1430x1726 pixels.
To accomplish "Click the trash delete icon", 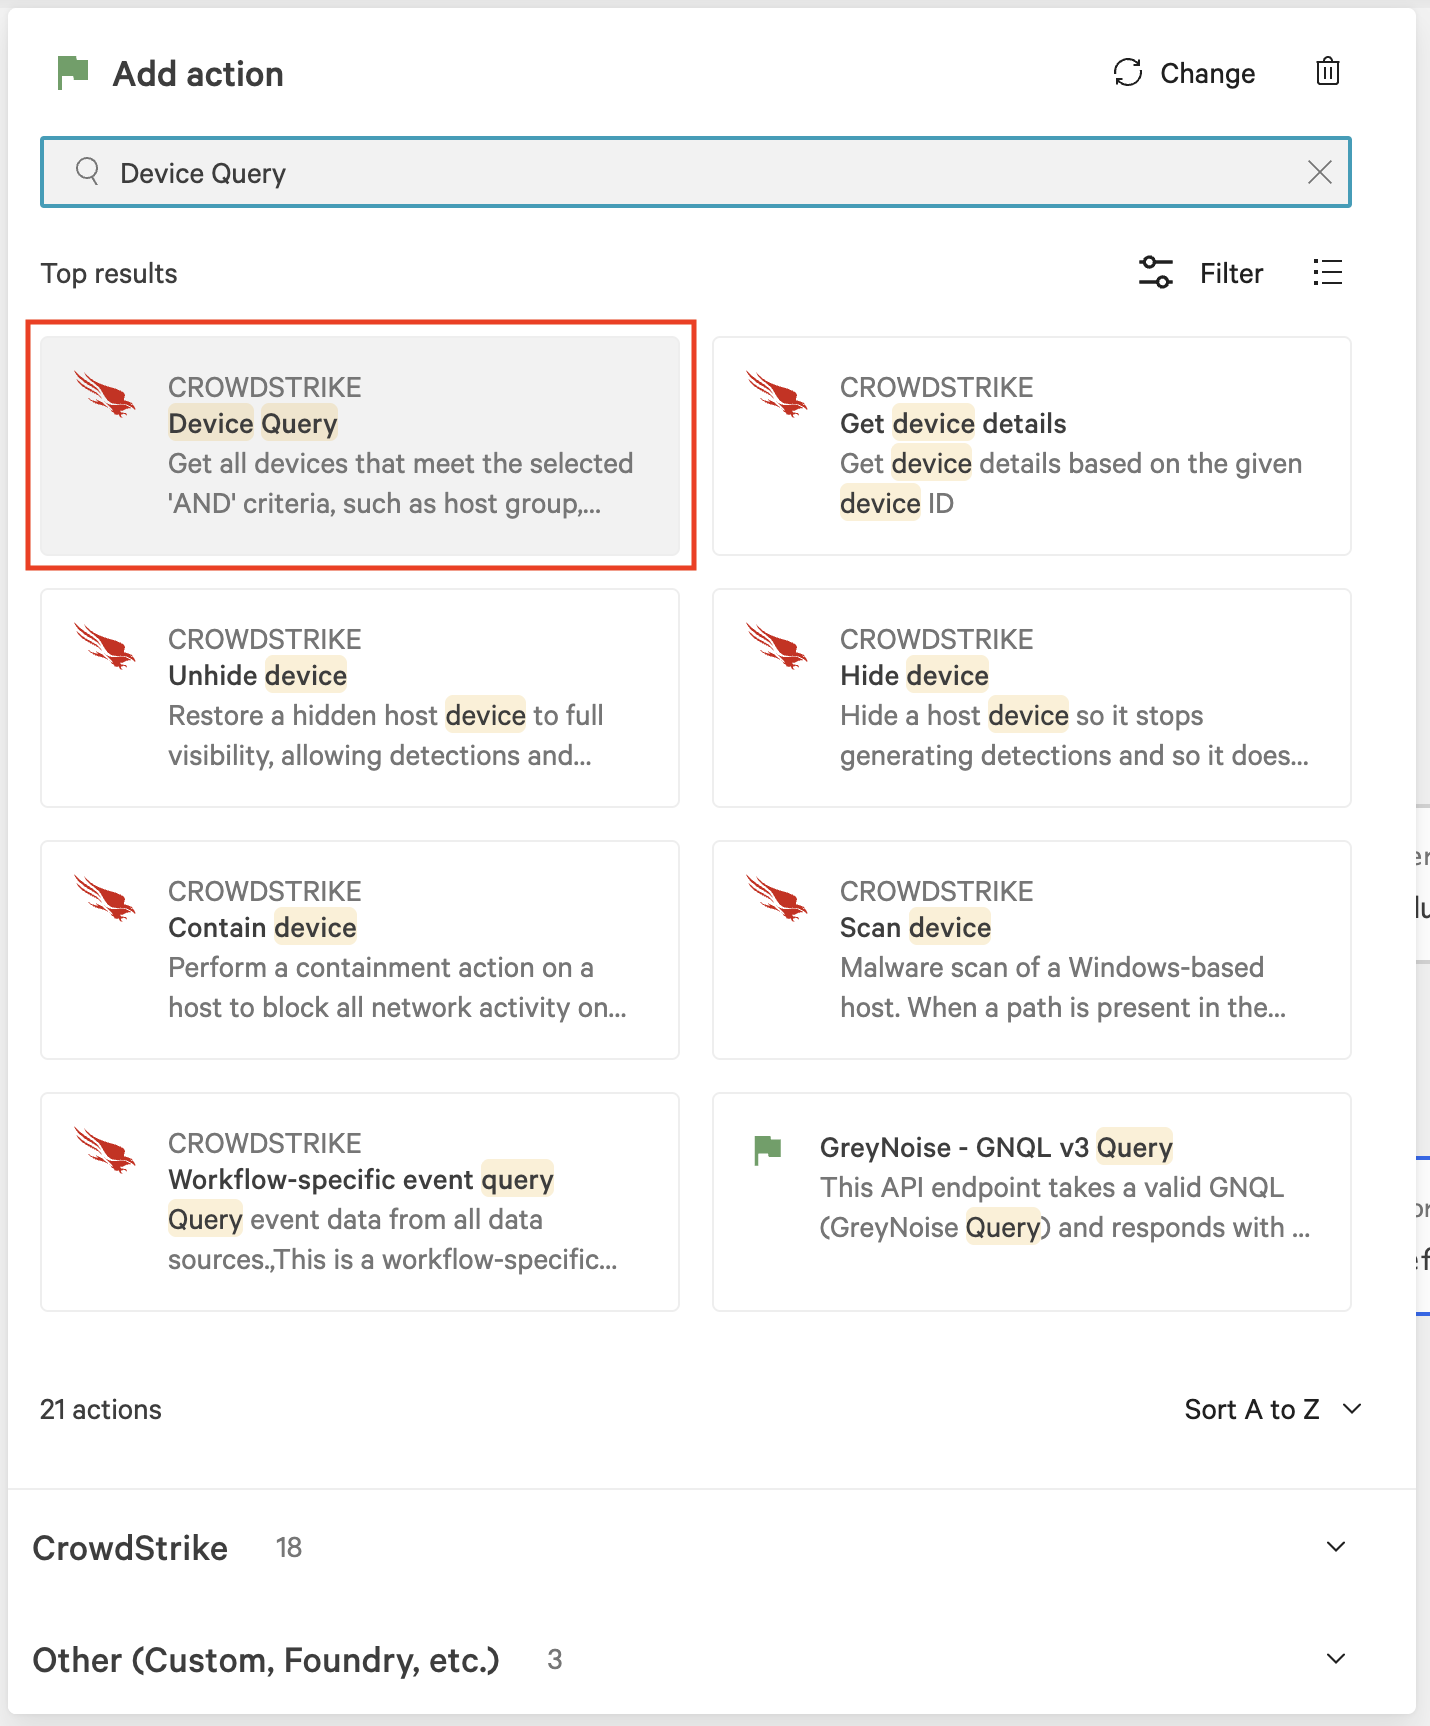I will pyautogui.click(x=1327, y=72).
